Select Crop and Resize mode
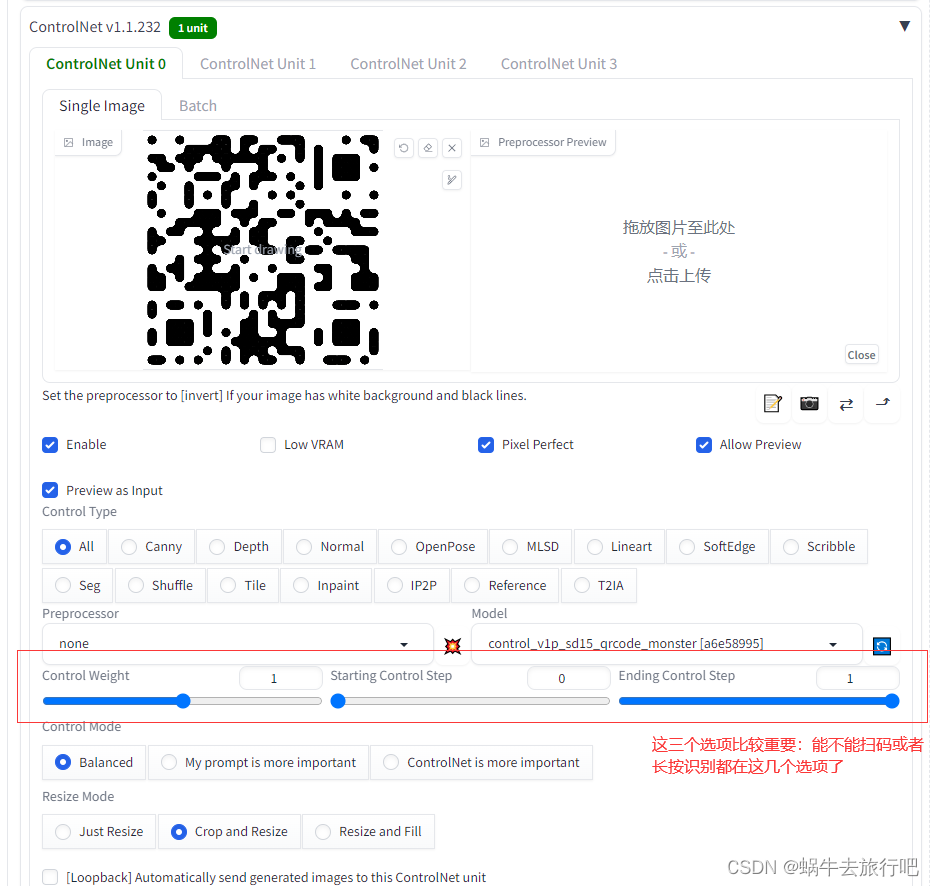The width and height of the screenshot is (934, 886). pyautogui.click(x=229, y=832)
